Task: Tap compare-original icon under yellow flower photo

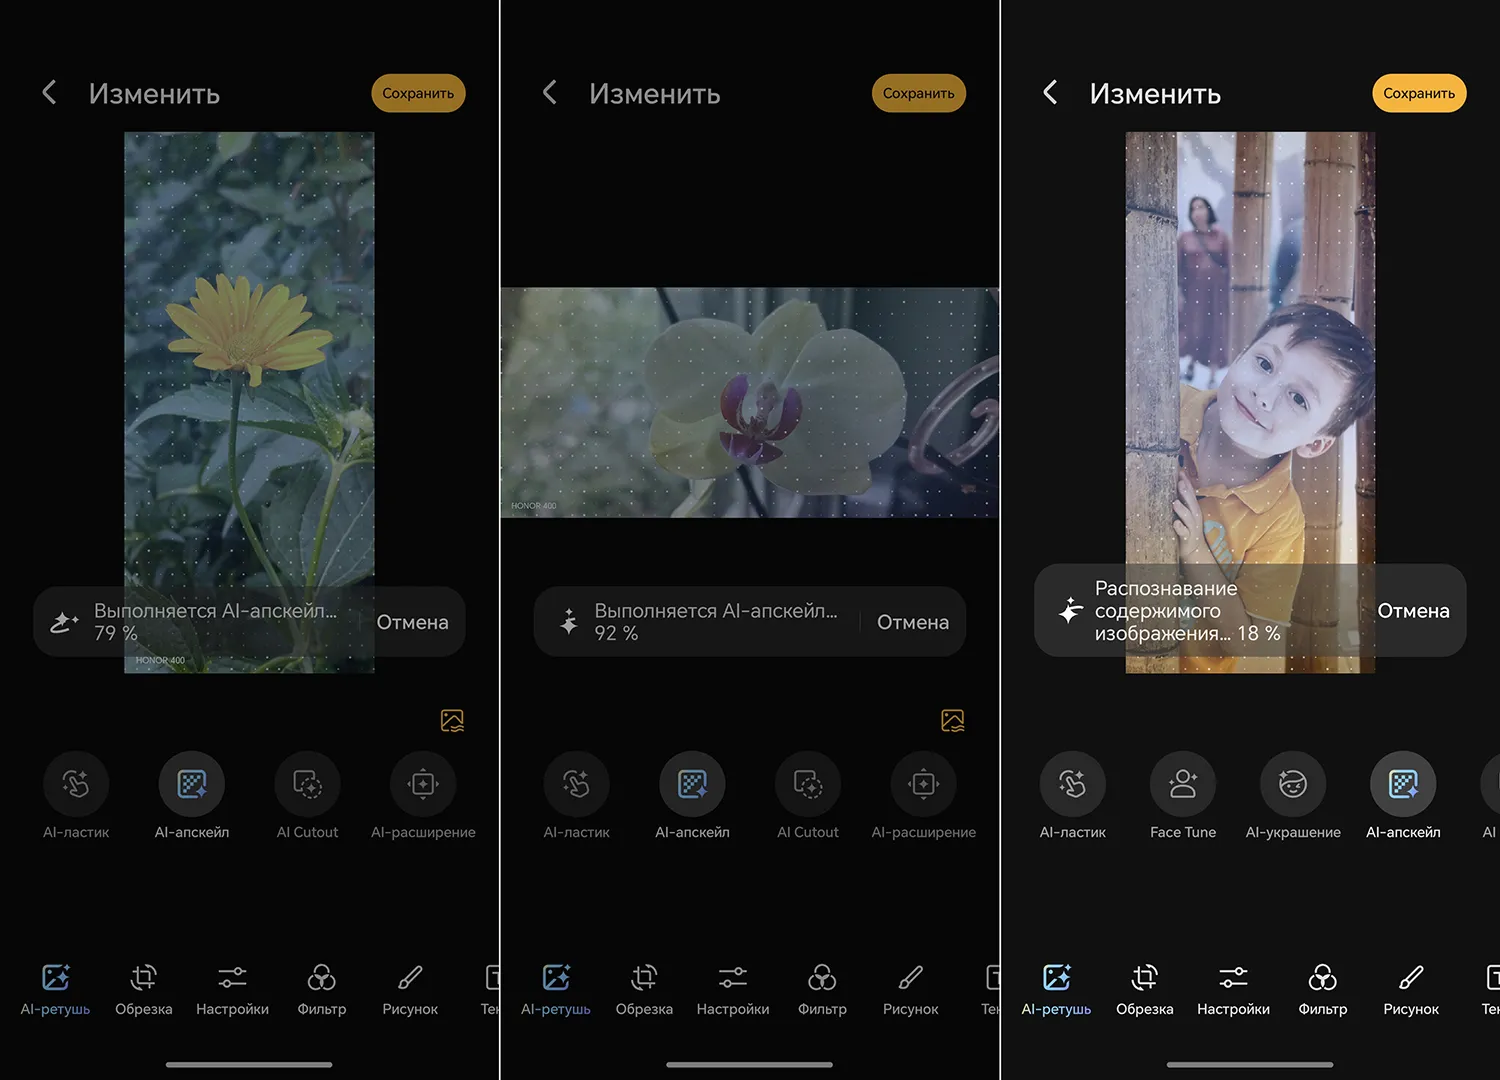Action: pyautogui.click(x=452, y=720)
